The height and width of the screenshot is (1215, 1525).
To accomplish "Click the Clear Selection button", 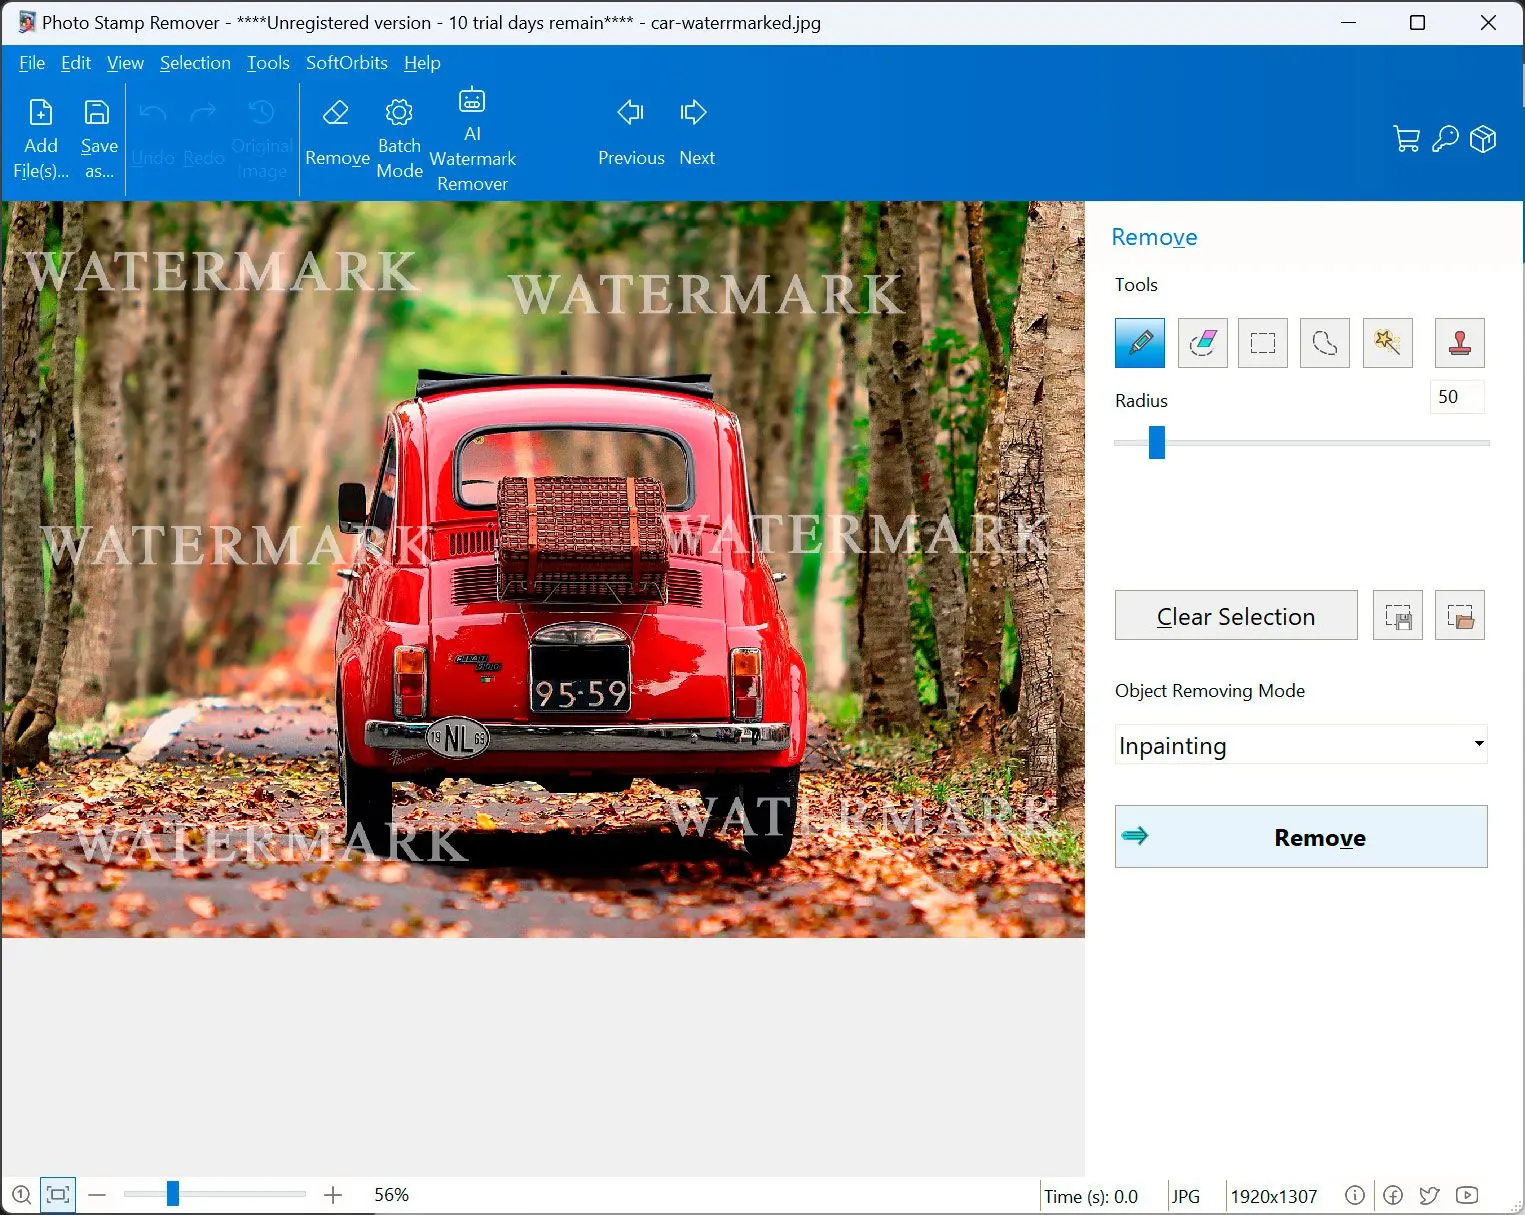I will coord(1236,616).
